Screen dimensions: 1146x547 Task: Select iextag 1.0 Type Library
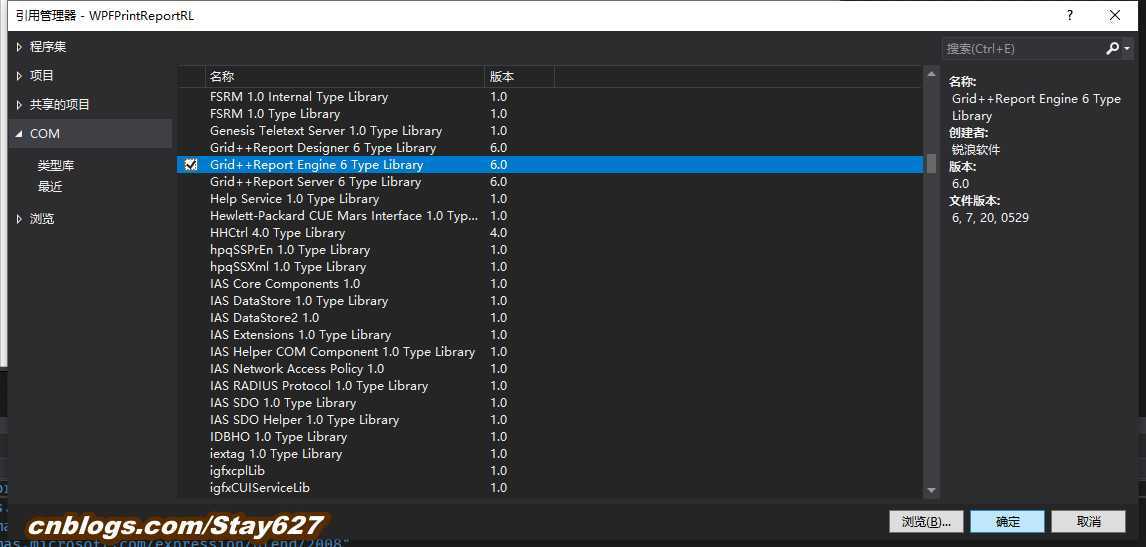(550, 453)
